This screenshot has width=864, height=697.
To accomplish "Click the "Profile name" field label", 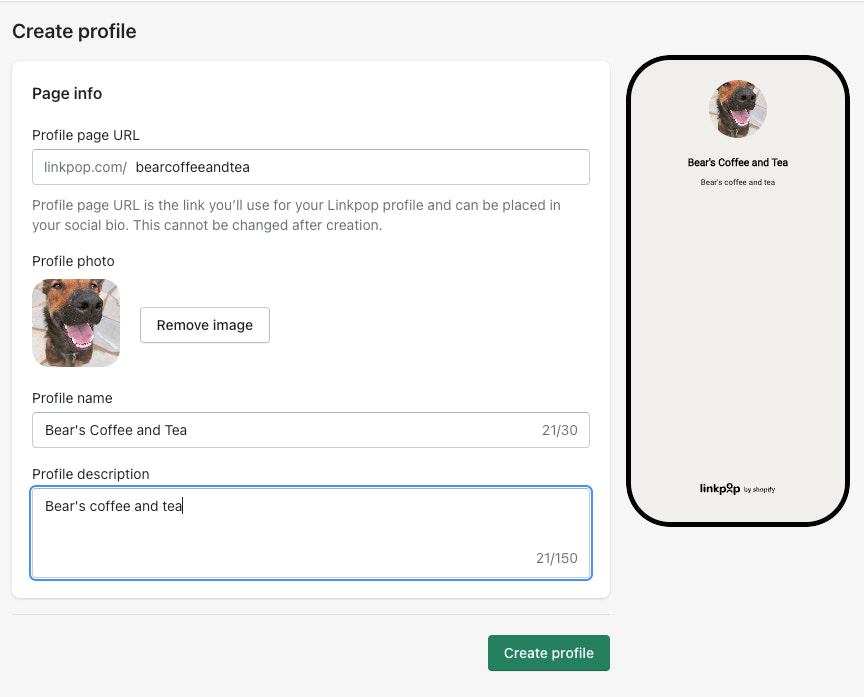I will tap(72, 398).
